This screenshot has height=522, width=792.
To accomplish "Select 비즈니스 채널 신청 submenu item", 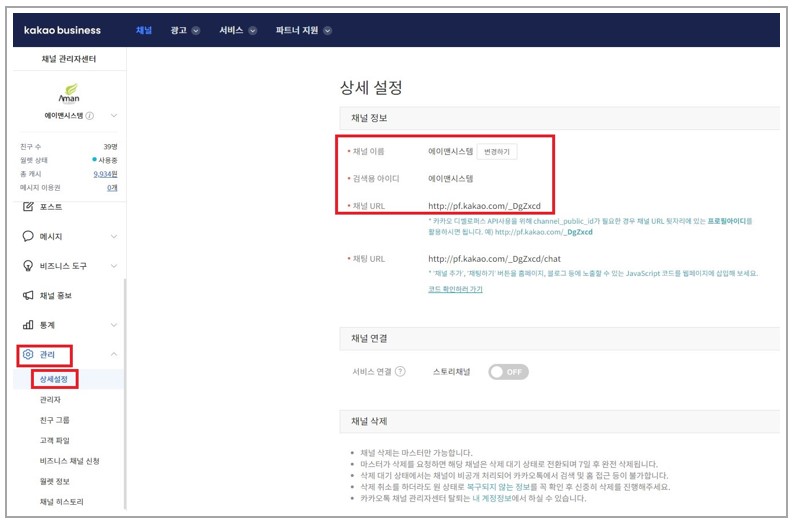I will [70, 461].
